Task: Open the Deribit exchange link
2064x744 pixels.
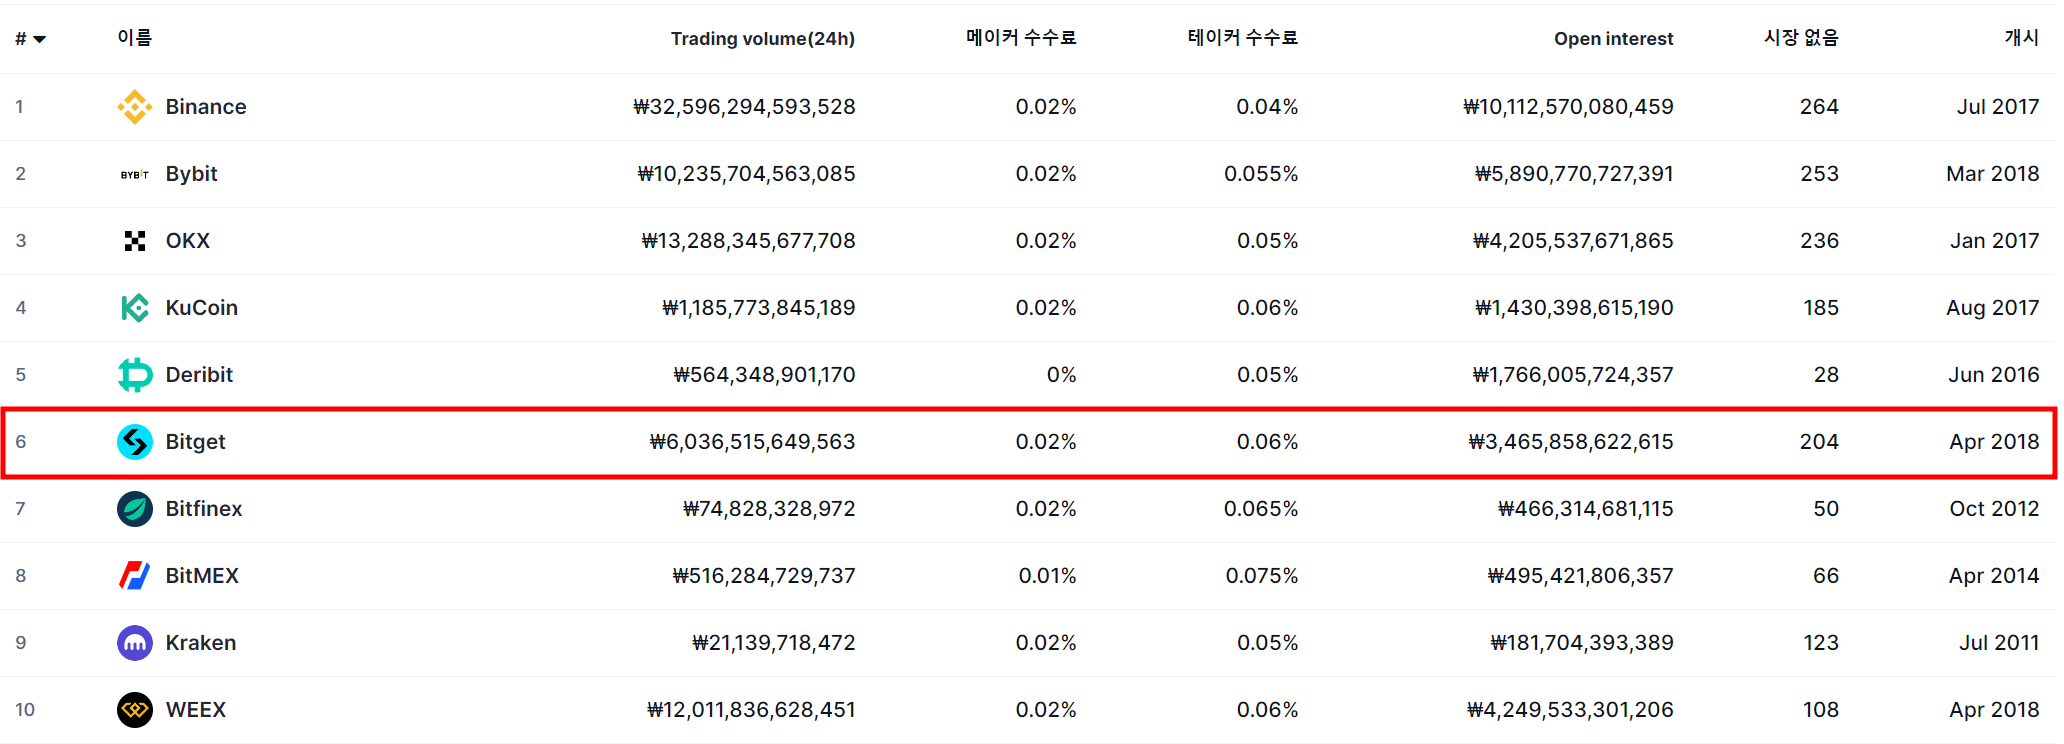Action: 199,375
